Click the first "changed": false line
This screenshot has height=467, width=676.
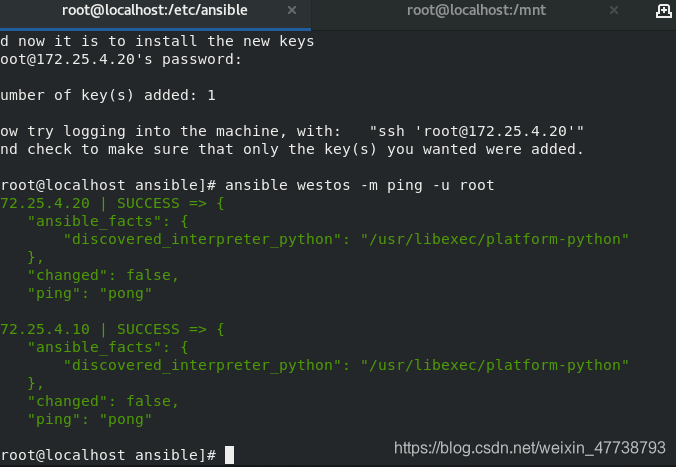[103, 275]
